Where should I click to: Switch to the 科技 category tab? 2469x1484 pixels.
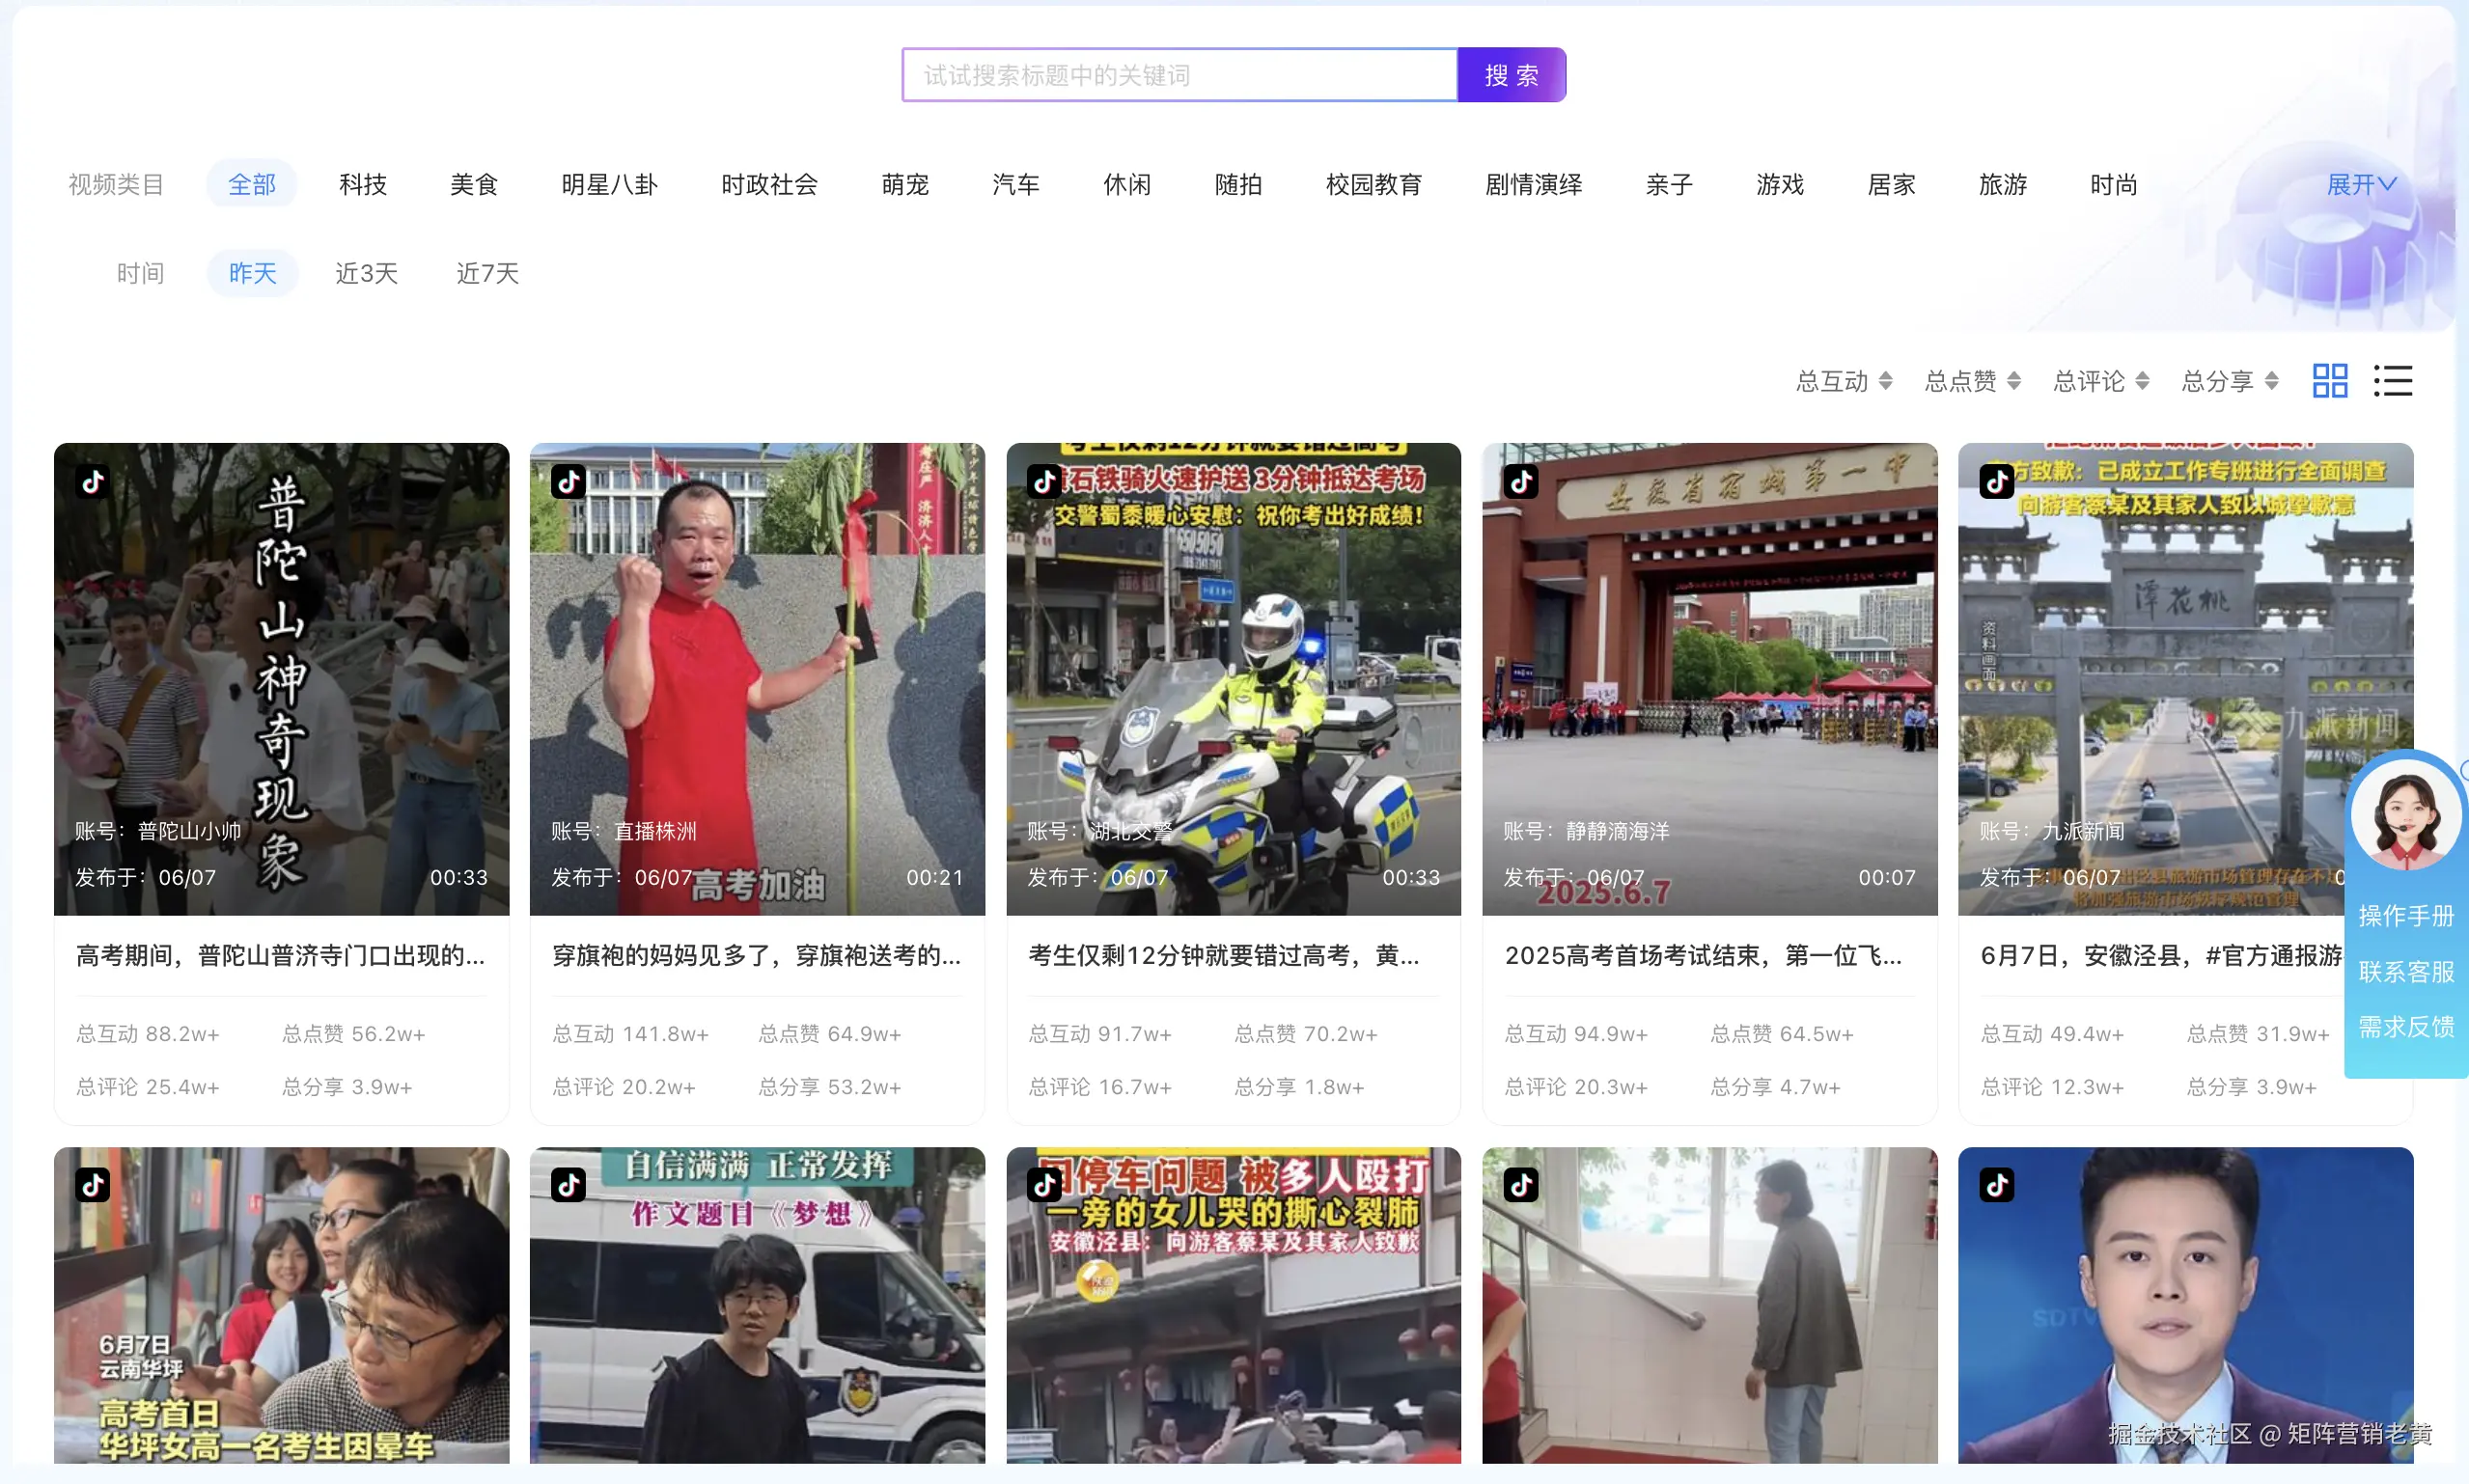click(x=363, y=184)
